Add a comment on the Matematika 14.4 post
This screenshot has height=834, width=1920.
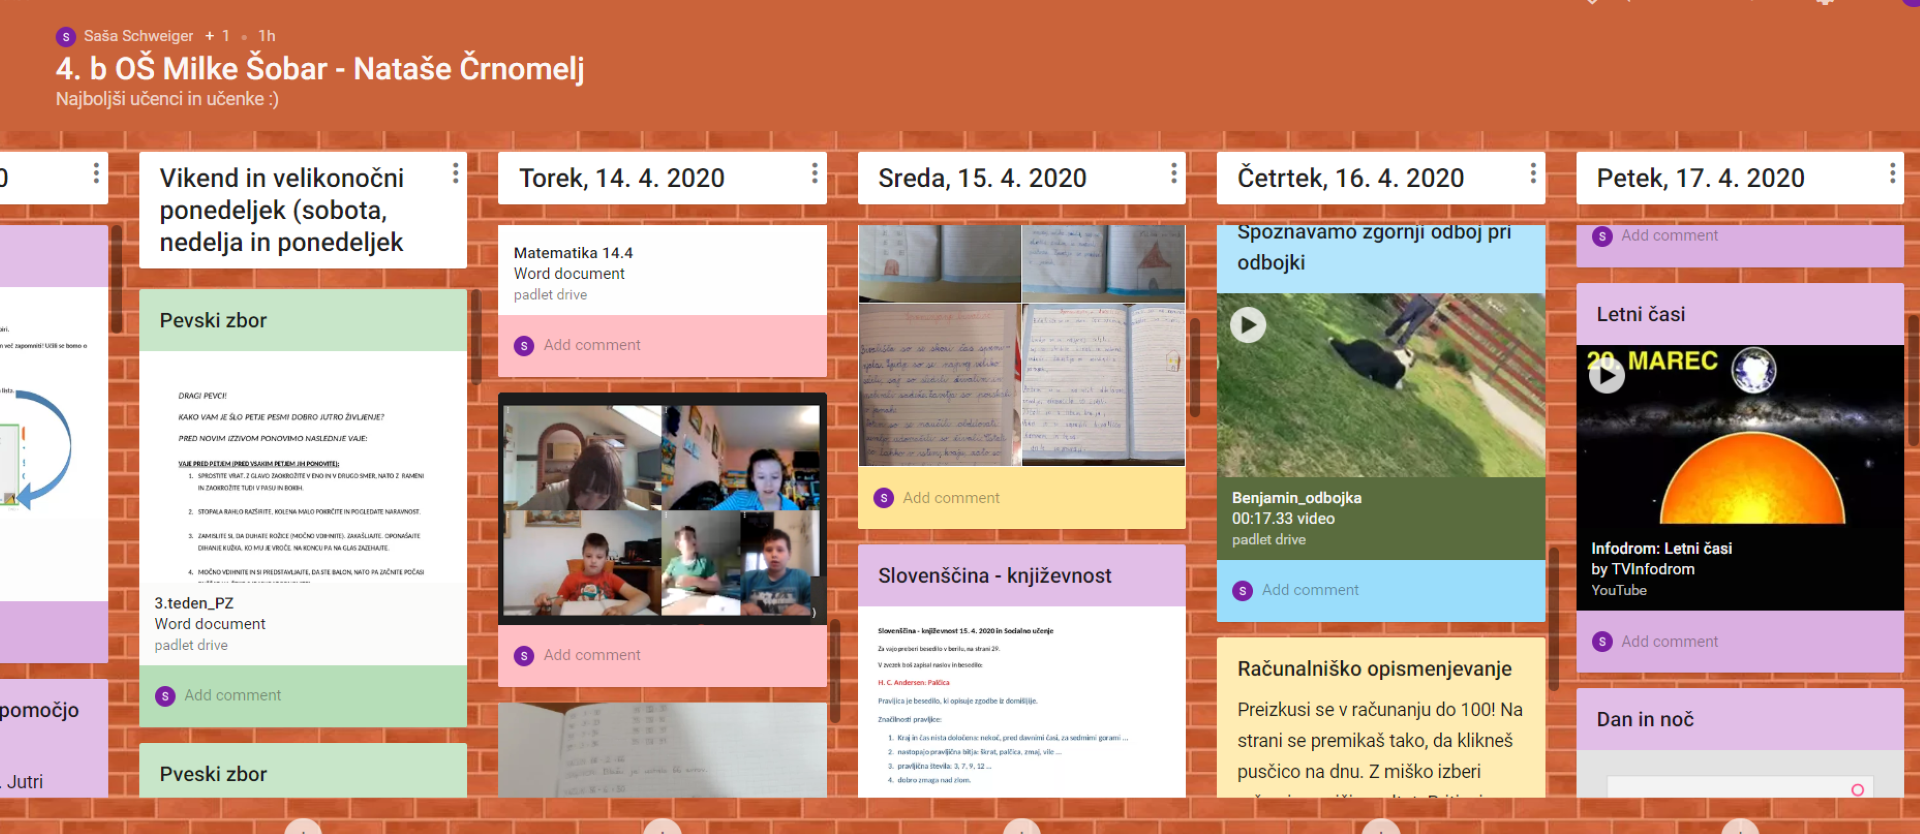(592, 345)
